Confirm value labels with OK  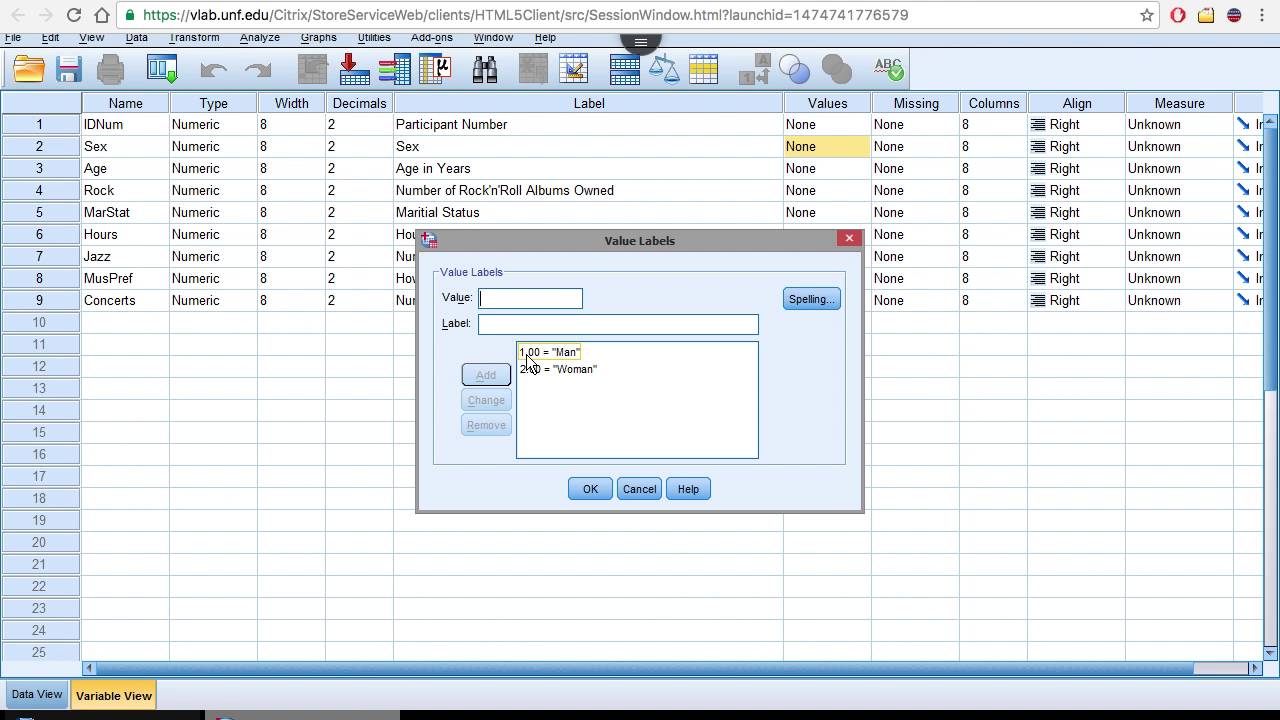(x=590, y=489)
